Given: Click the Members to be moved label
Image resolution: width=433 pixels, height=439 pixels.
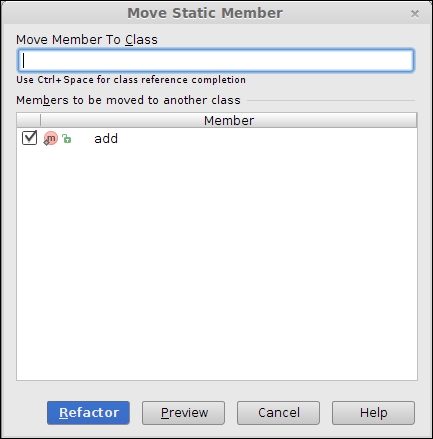Looking at the screenshot, I should [x=128, y=100].
